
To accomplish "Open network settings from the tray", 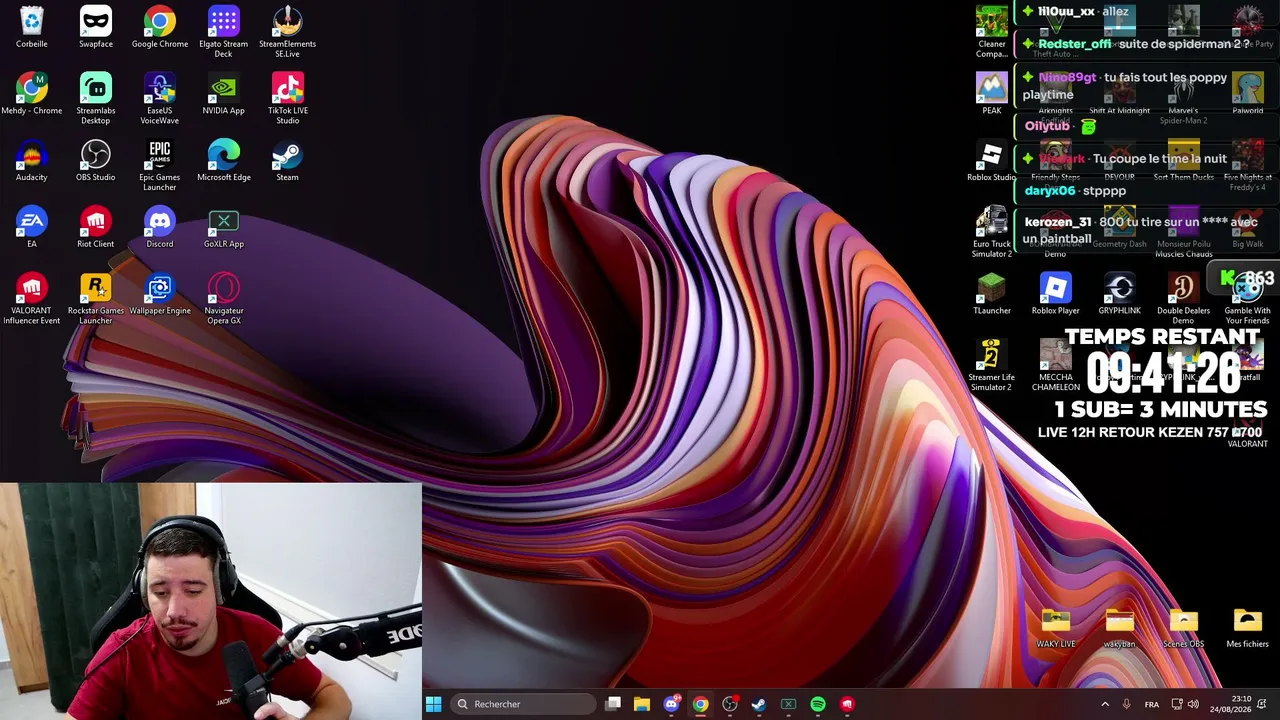I will pyautogui.click(x=1177, y=704).
